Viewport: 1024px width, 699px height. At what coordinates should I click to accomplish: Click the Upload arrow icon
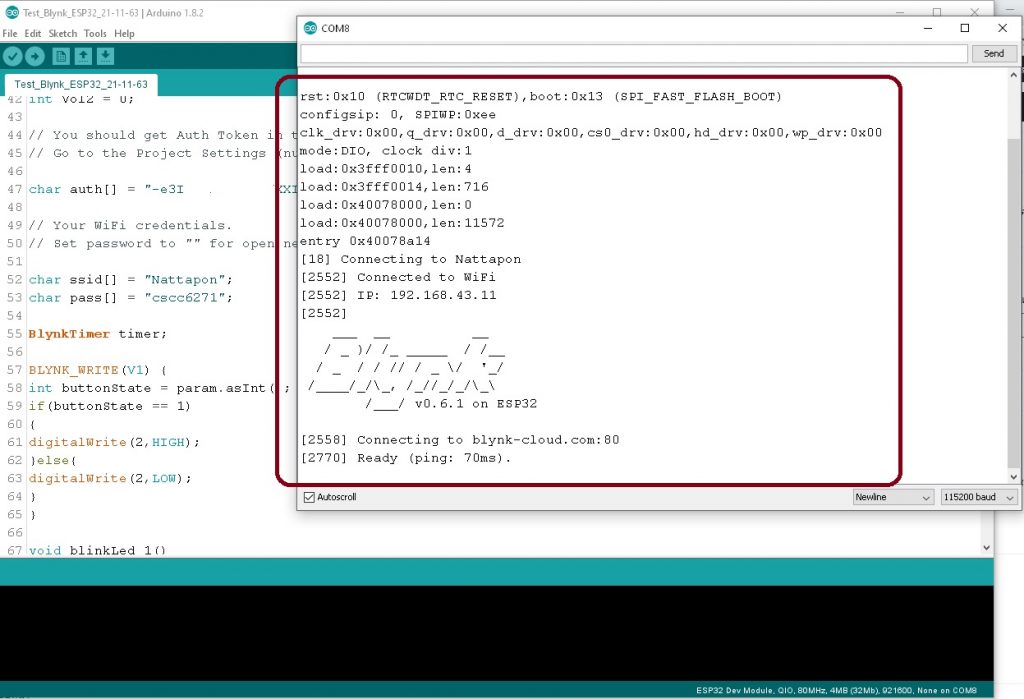pyautogui.click(x=35, y=56)
